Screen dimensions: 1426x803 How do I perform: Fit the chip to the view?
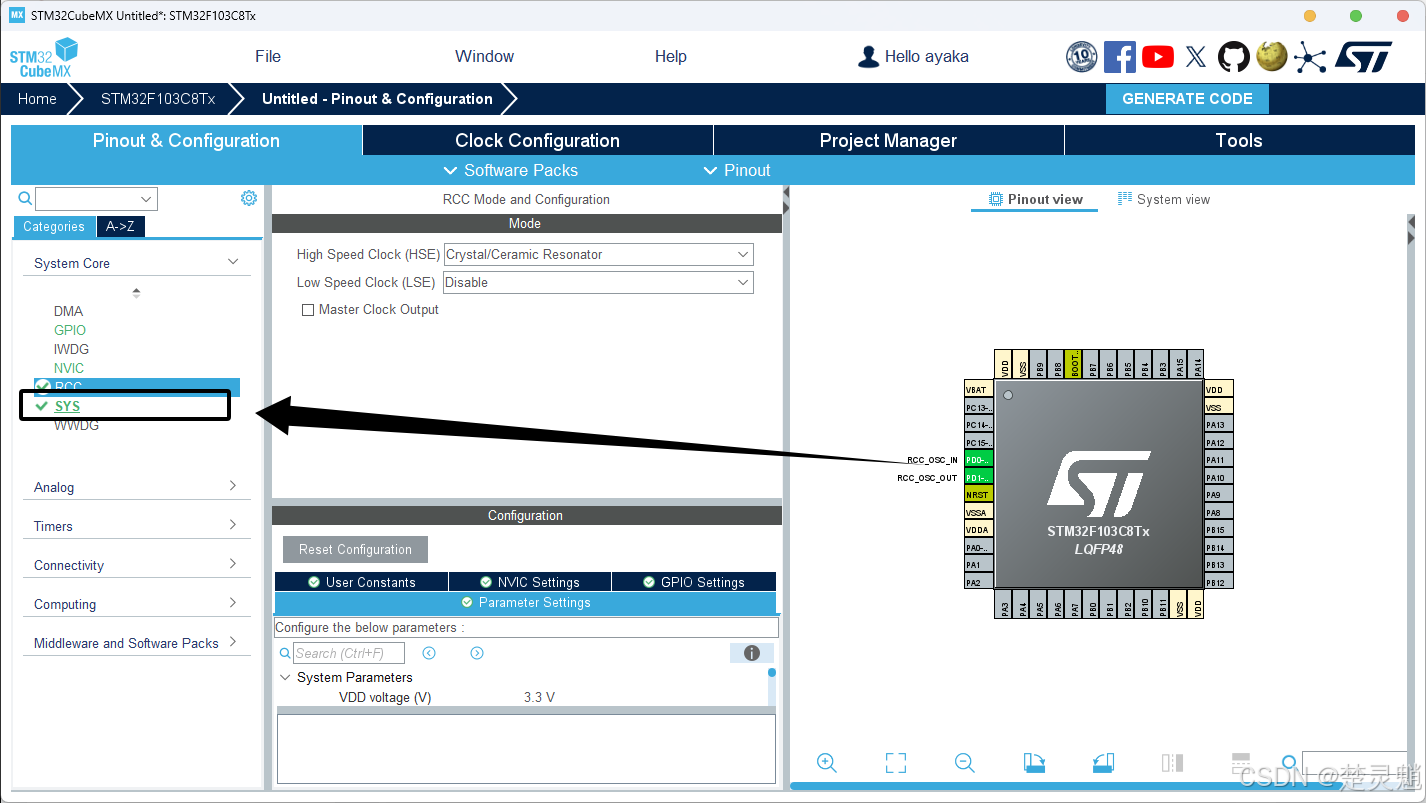(896, 763)
